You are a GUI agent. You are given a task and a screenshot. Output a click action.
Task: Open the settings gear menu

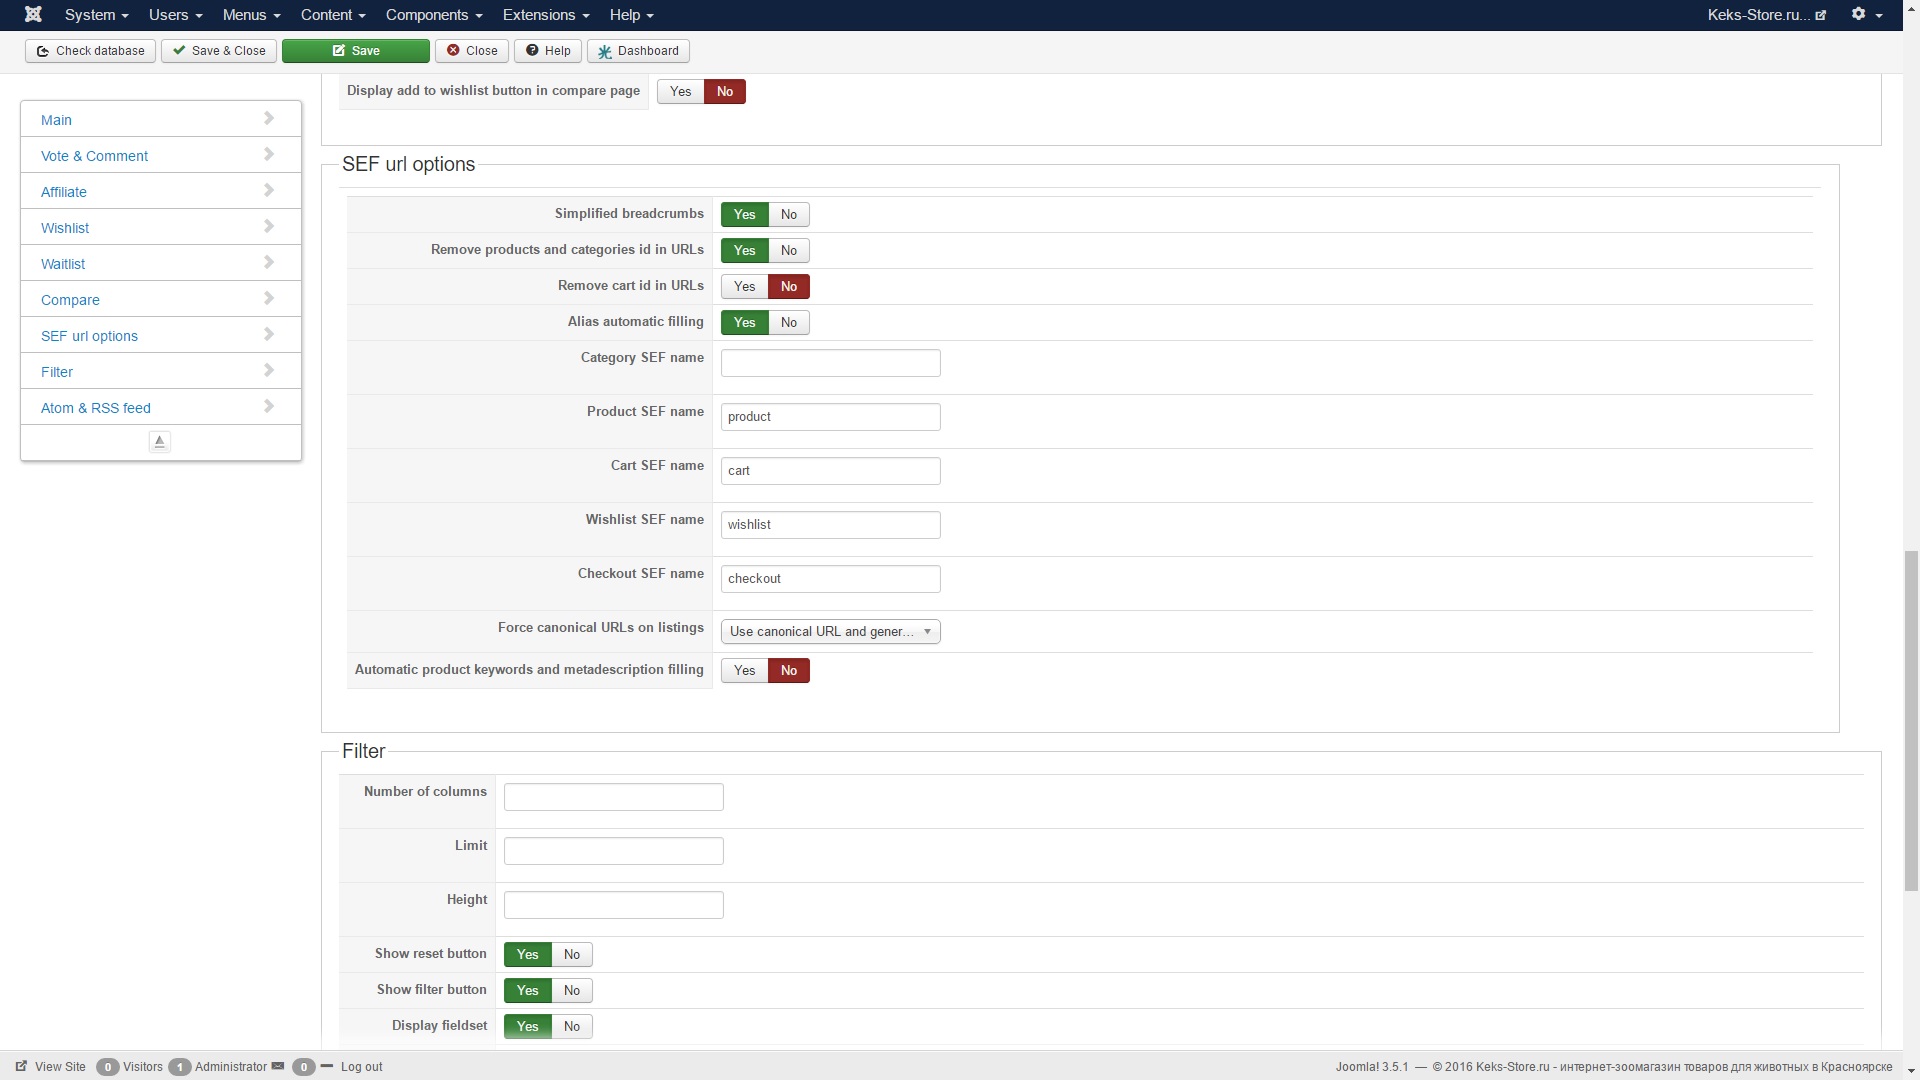[x=1865, y=15]
